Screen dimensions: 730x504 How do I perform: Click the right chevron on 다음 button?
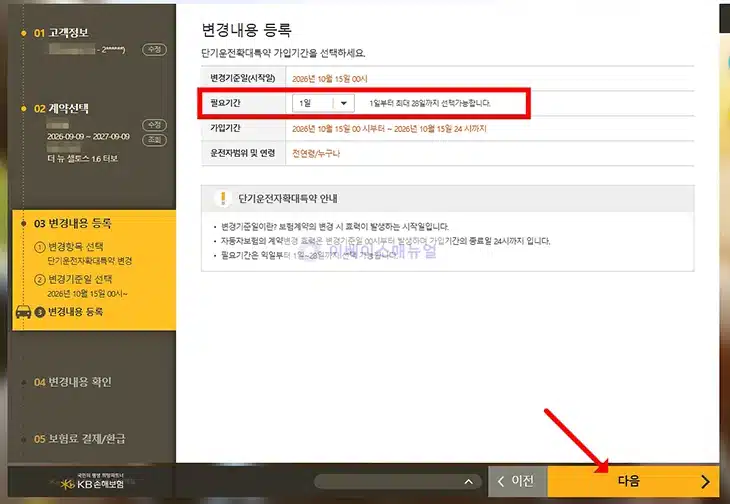706,482
